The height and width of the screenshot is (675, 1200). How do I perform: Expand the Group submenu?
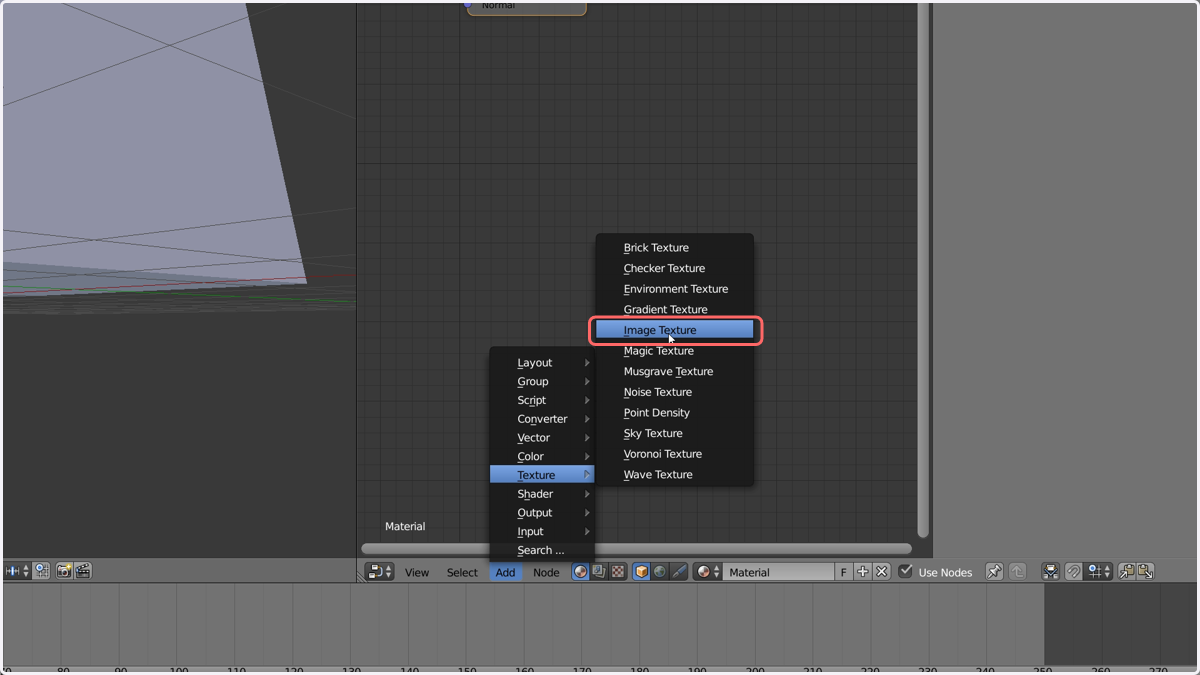tap(542, 382)
